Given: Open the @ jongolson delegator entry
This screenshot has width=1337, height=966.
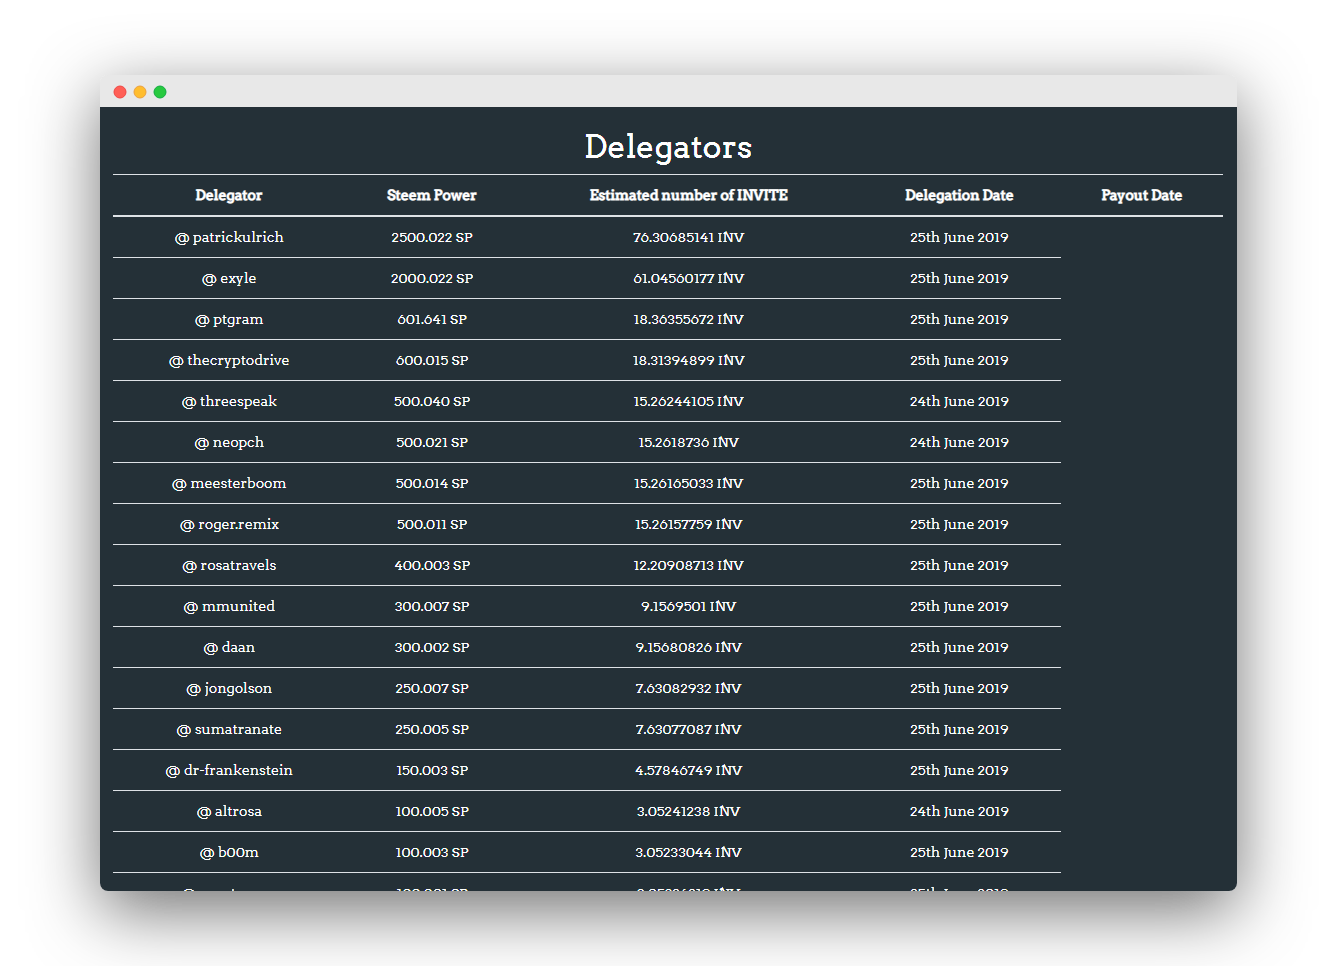Looking at the screenshot, I should 229,688.
